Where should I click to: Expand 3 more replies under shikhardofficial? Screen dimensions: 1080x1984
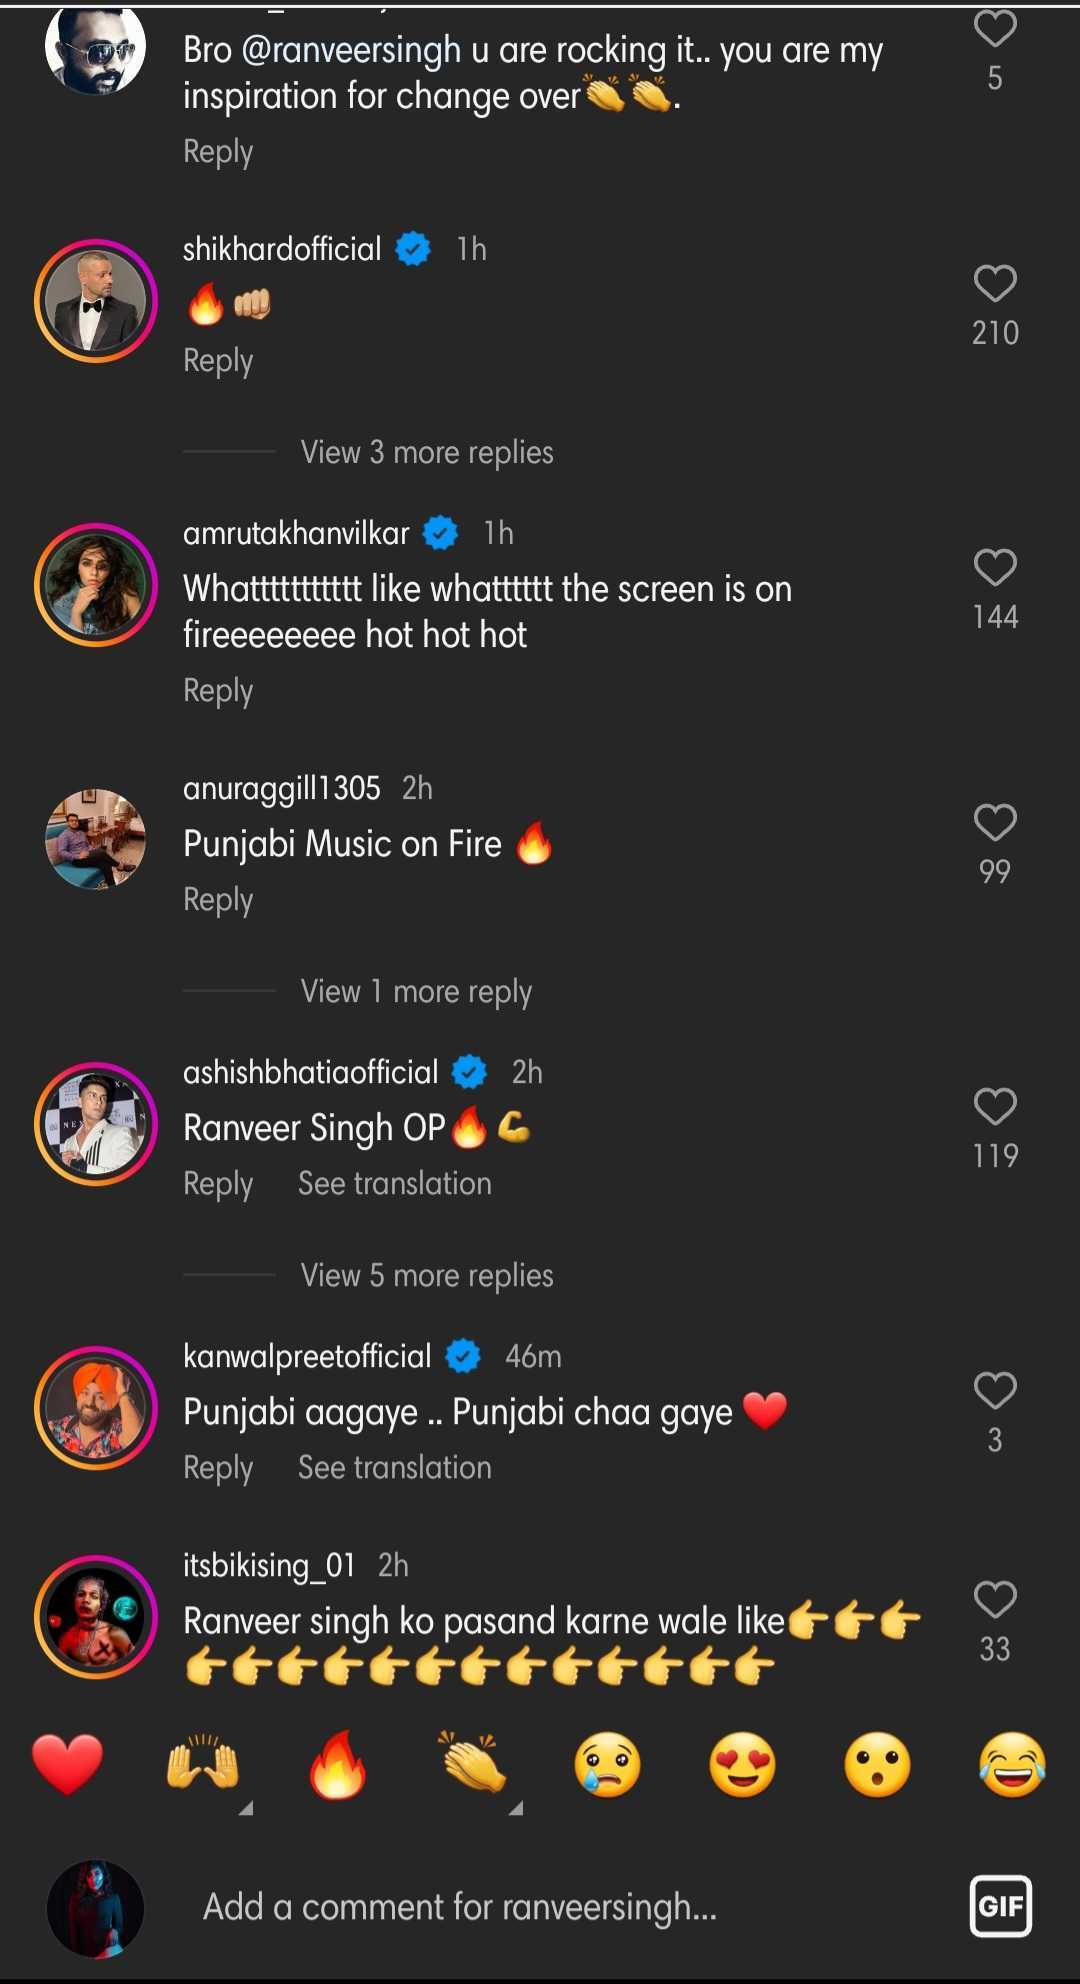pyautogui.click(x=427, y=453)
